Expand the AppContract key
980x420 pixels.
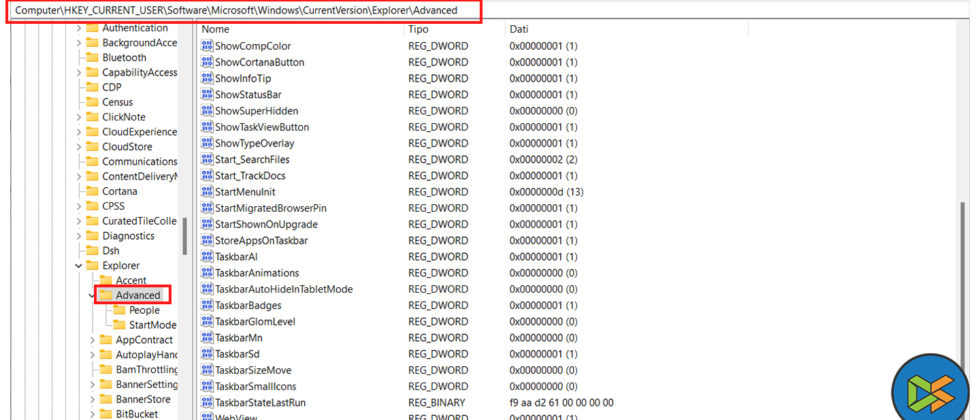(x=92, y=340)
